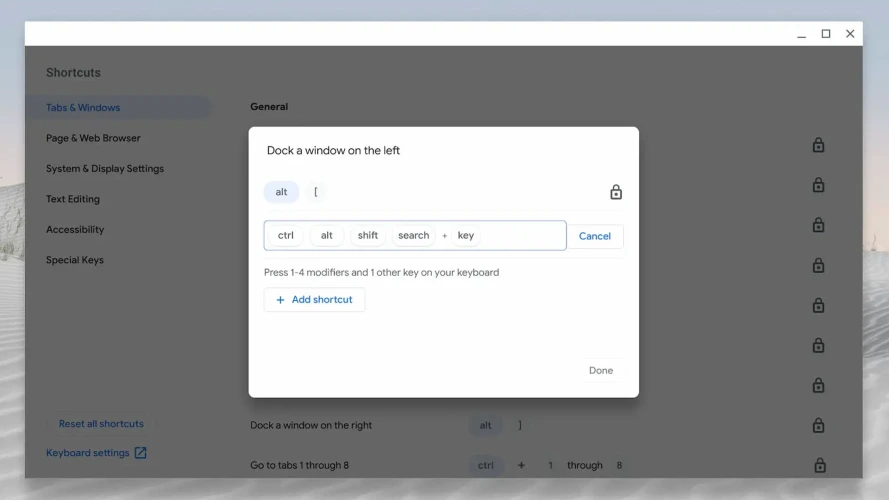Open Tabs & Windows category
This screenshot has height=500, width=889.
click(83, 108)
